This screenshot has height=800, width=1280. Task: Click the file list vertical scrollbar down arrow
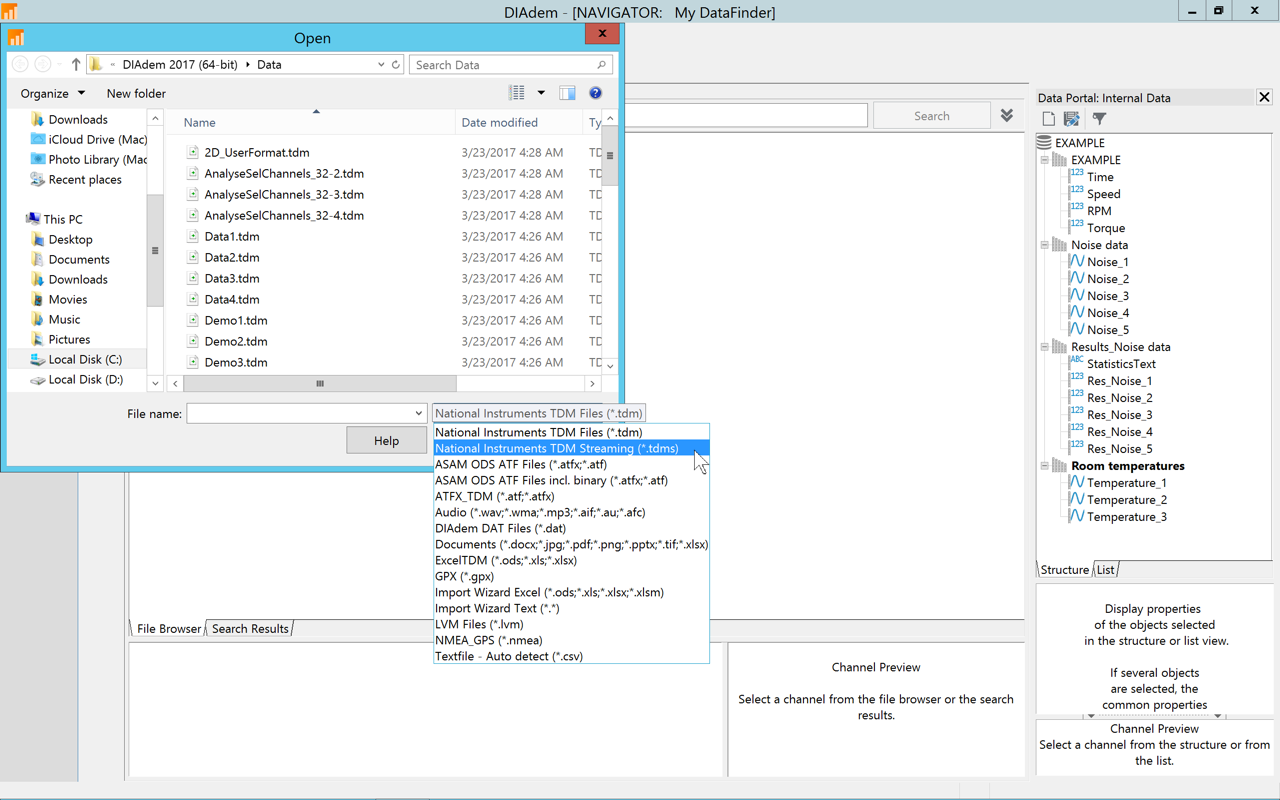click(x=610, y=366)
